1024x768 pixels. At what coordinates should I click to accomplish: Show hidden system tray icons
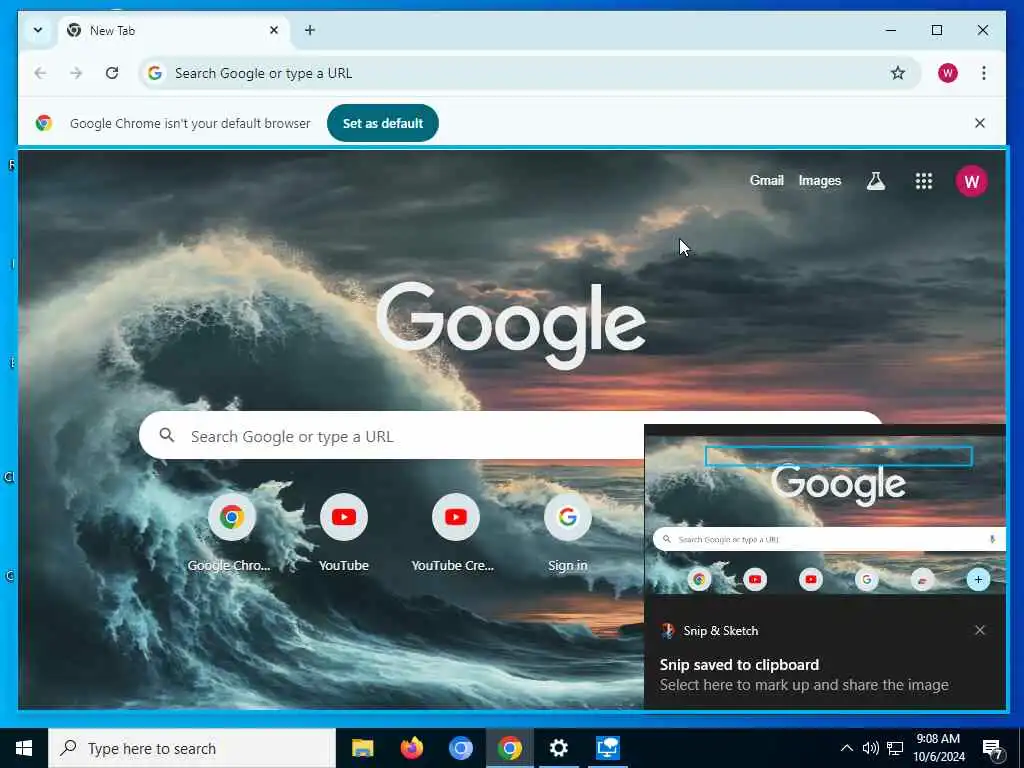click(x=846, y=748)
